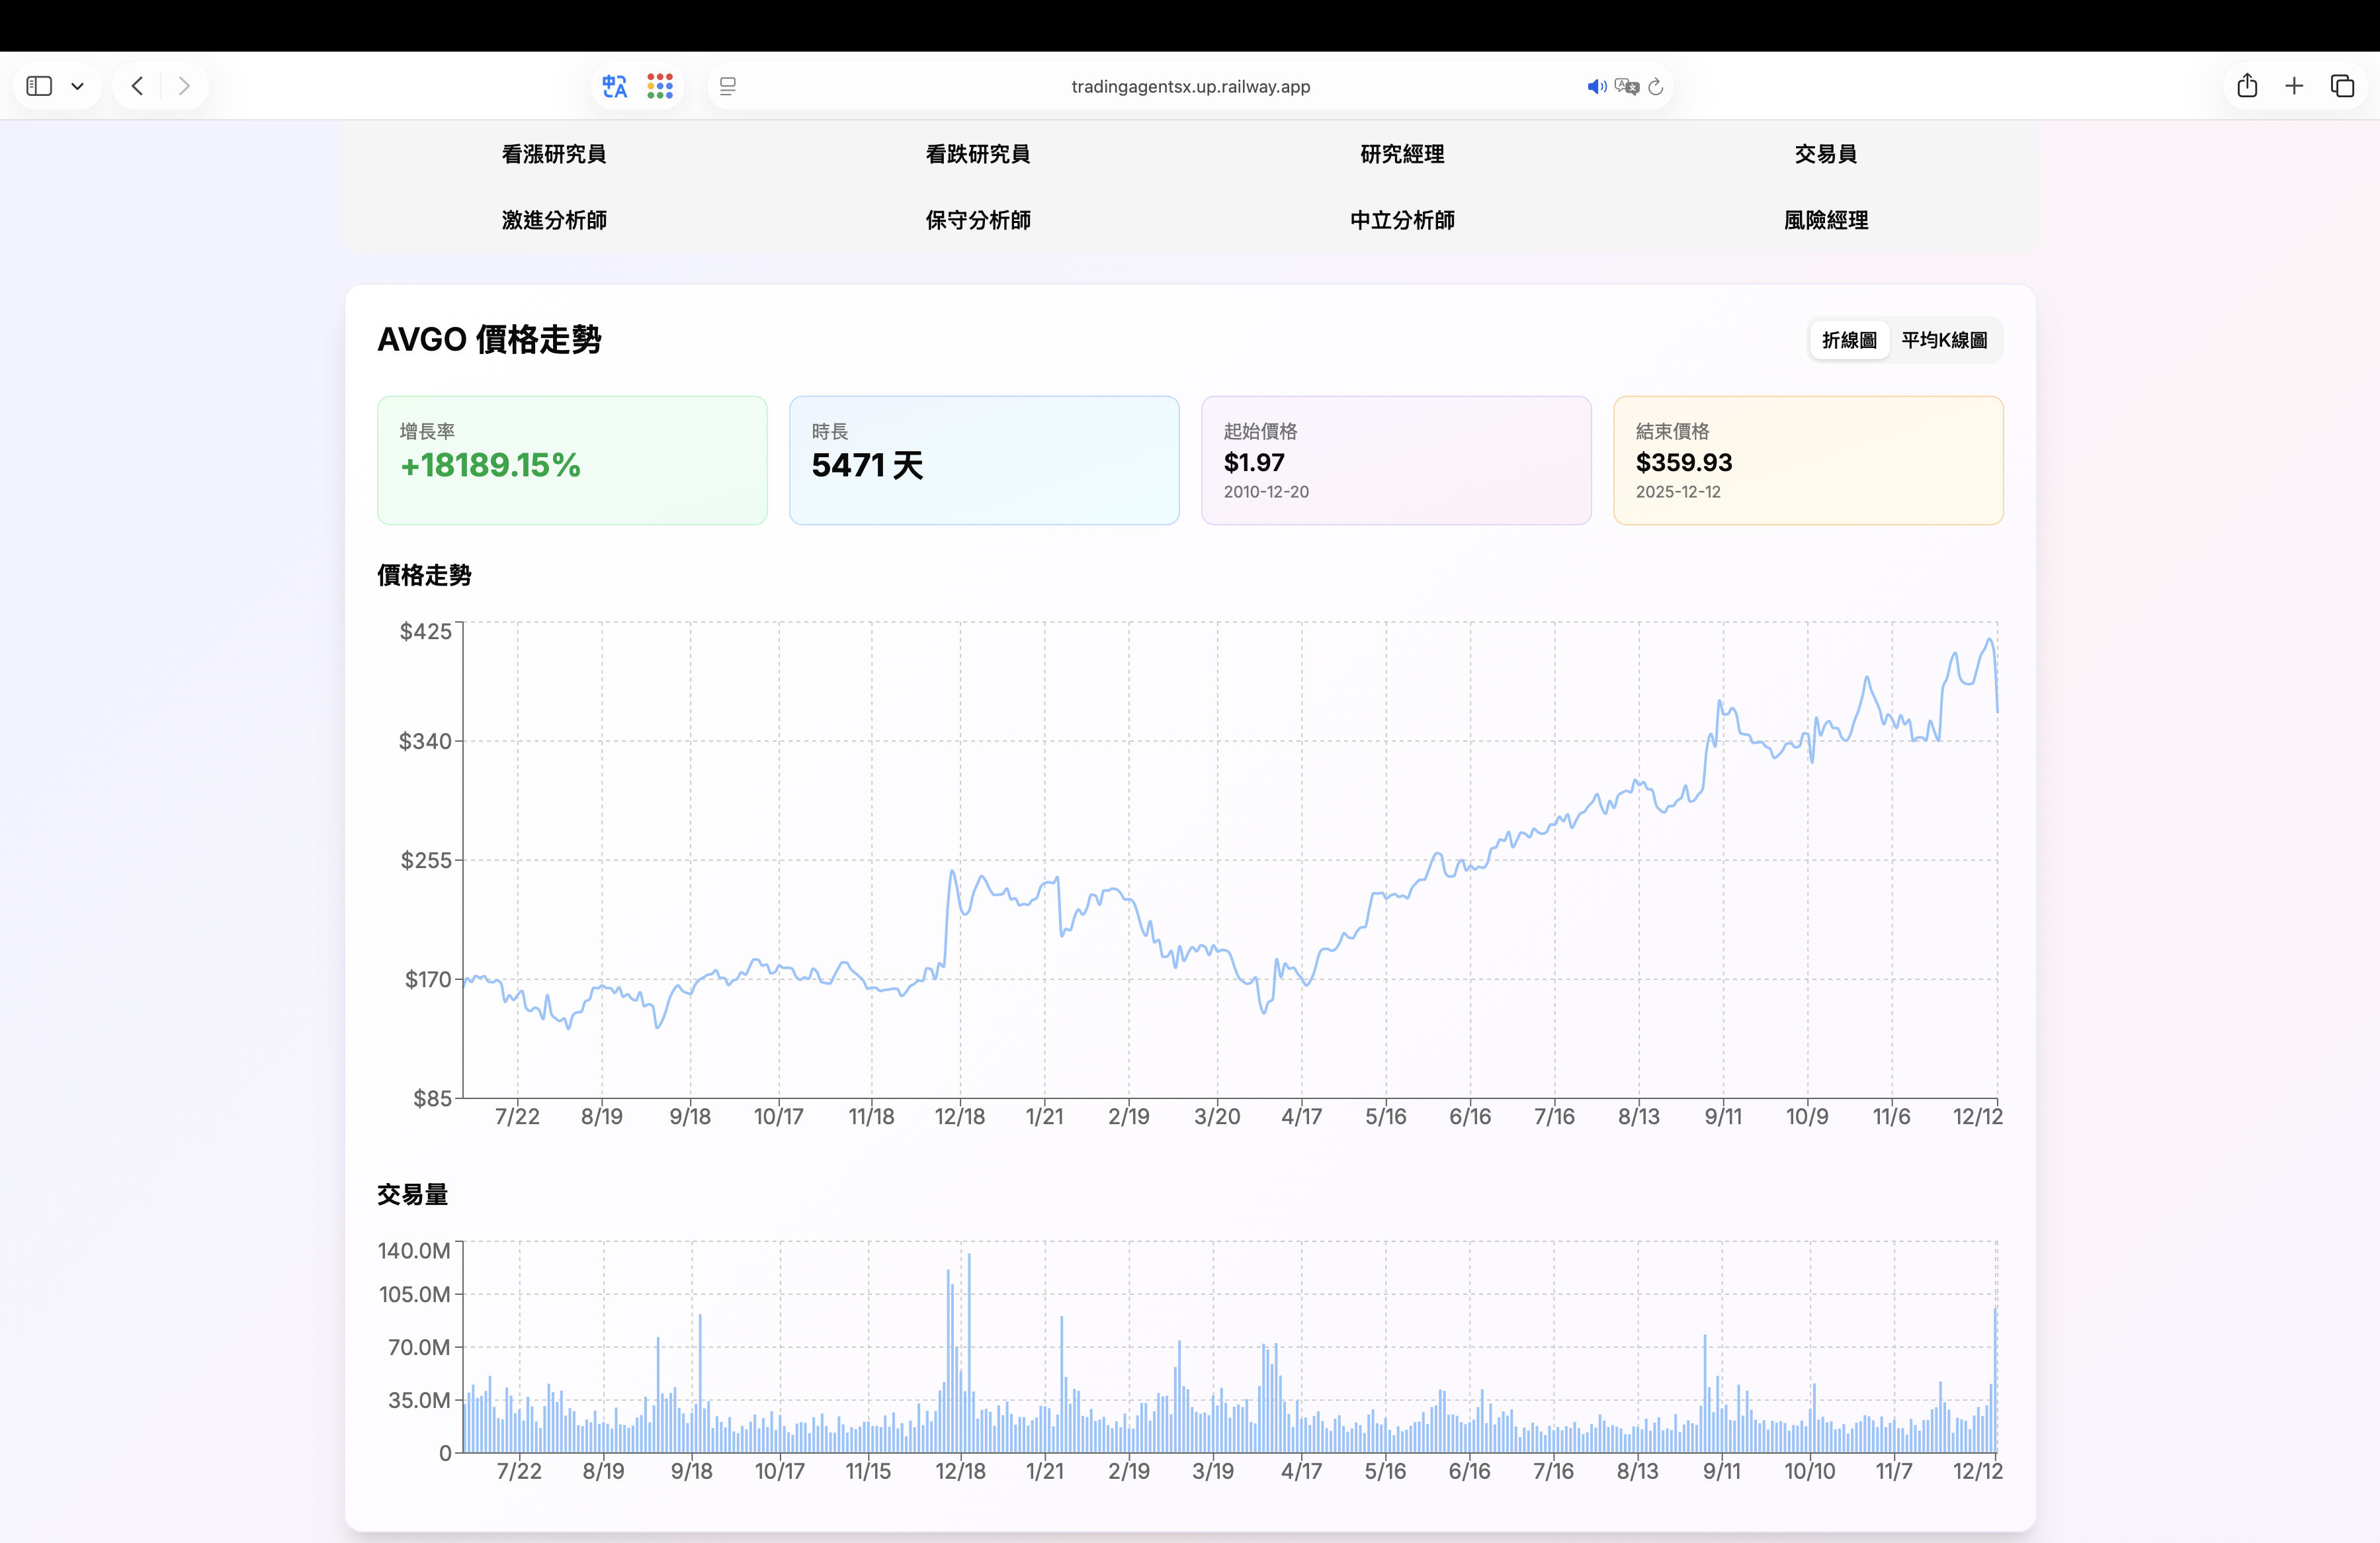The height and width of the screenshot is (1543, 2380).
Task: Open a new tab with plus icon
Action: [x=2294, y=86]
